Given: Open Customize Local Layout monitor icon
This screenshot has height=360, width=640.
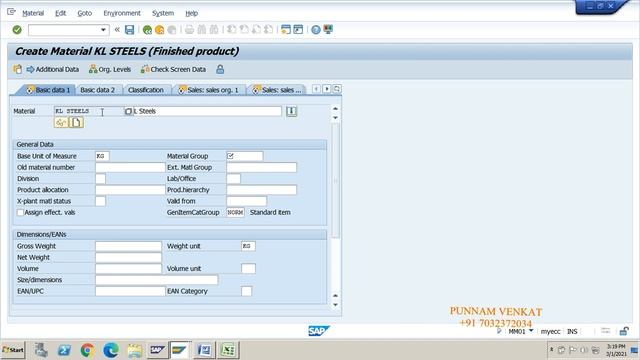Looking at the screenshot, I should [328, 29].
